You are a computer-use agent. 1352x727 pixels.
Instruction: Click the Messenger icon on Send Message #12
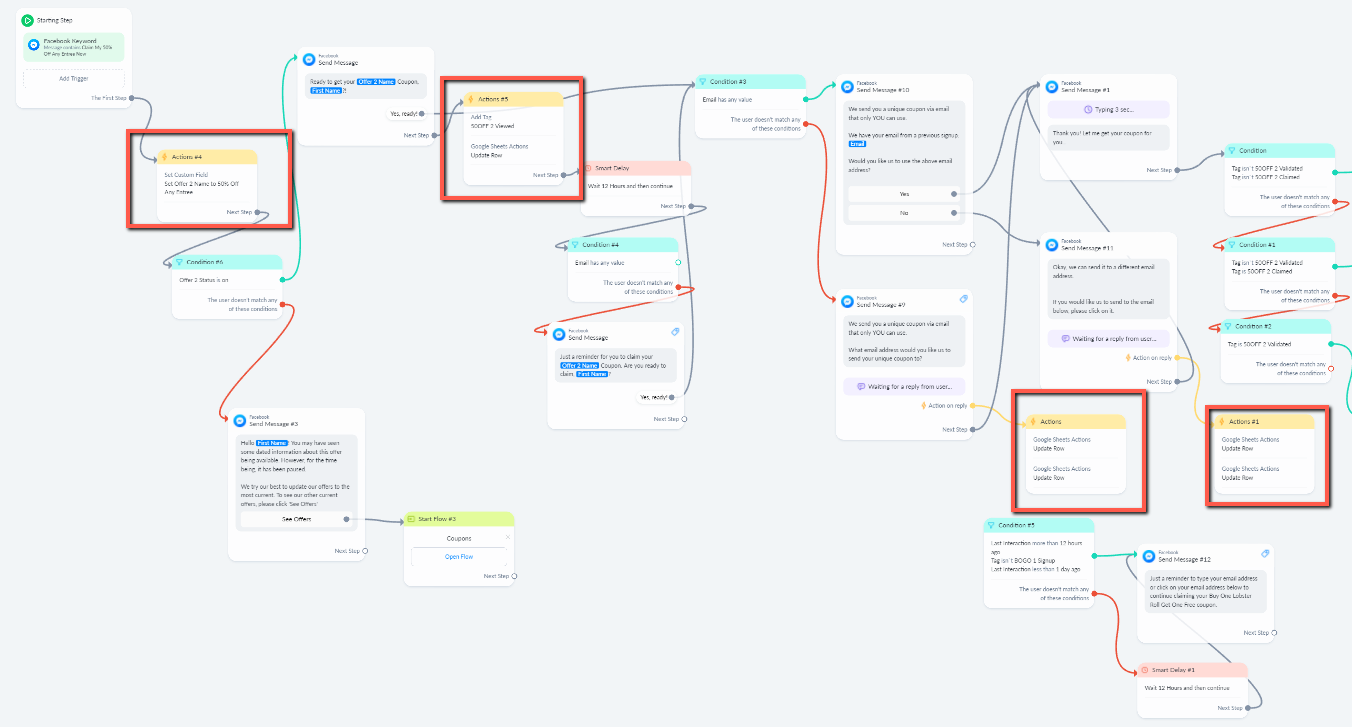[1149, 556]
